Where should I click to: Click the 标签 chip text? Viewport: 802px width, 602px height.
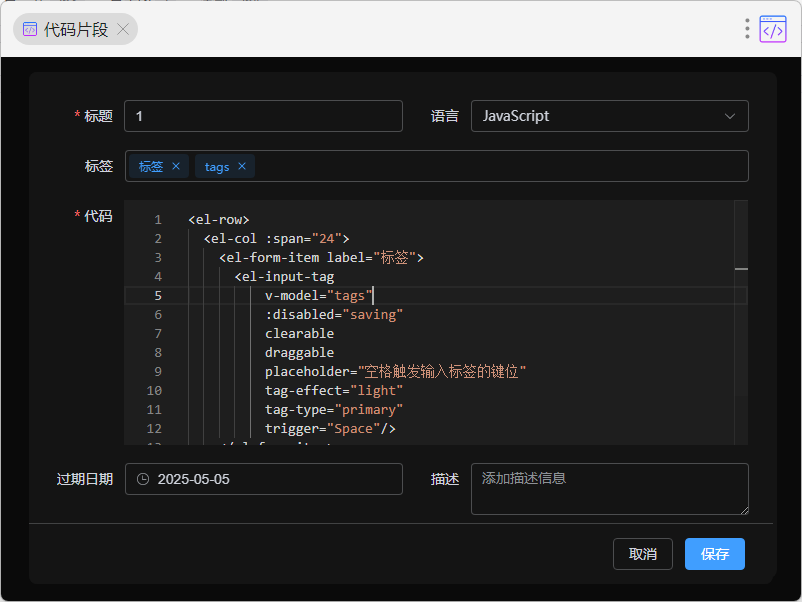[x=151, y=166]
